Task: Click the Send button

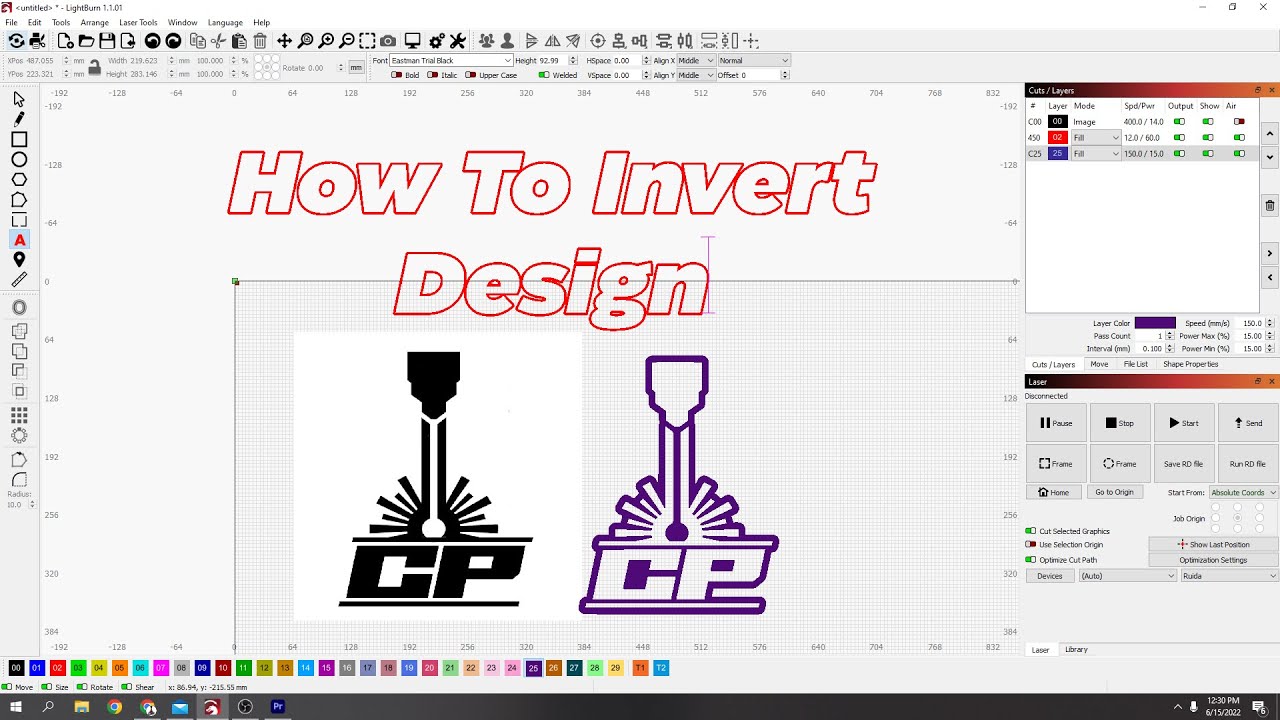Action: [x=1247, y=423]
